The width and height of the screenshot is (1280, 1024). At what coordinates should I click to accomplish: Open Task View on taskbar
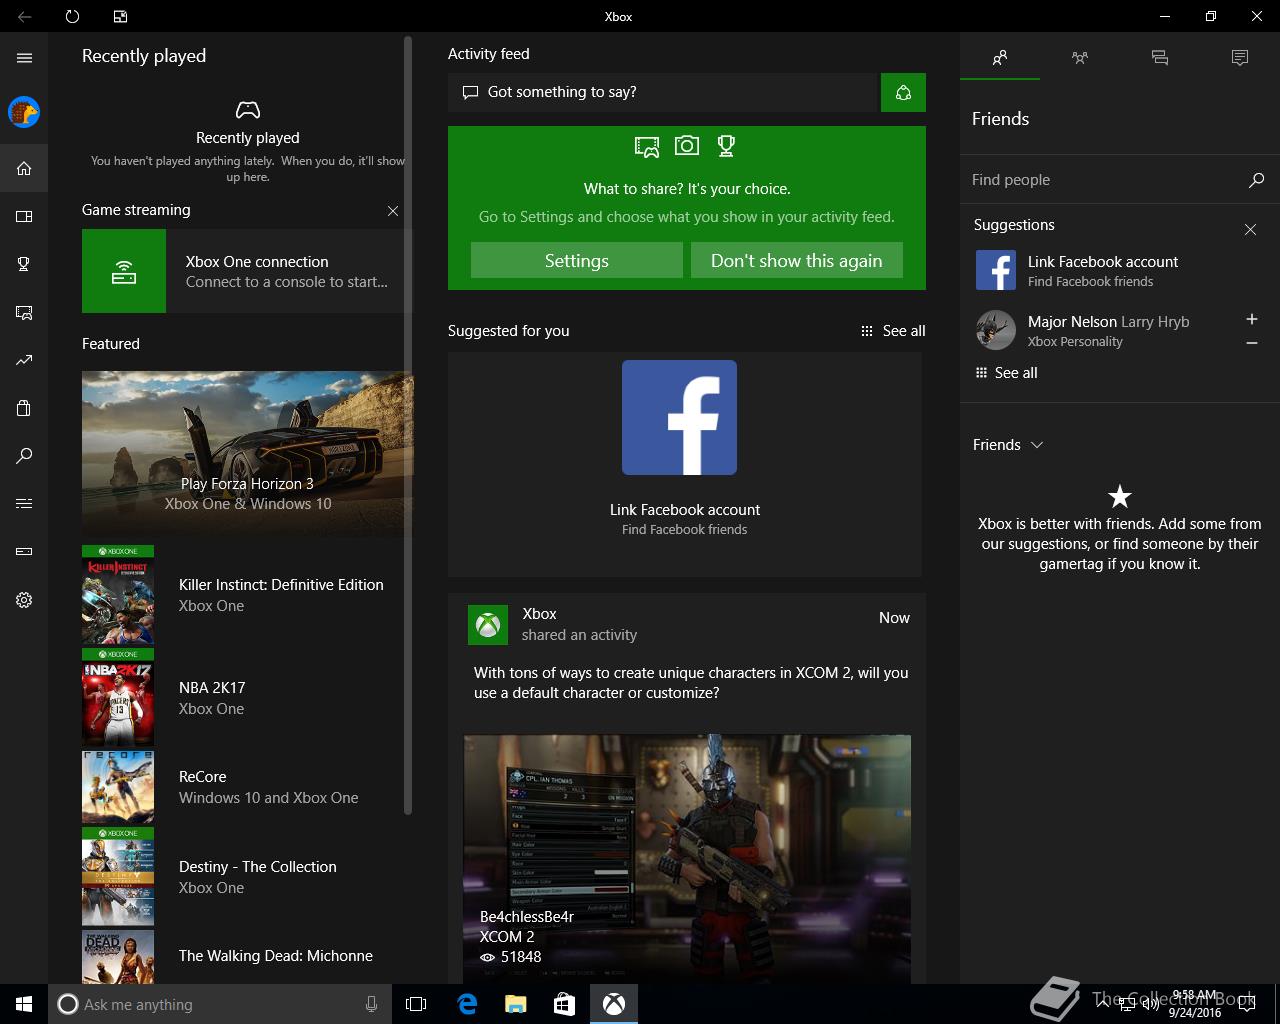(x=416, y=1004)
